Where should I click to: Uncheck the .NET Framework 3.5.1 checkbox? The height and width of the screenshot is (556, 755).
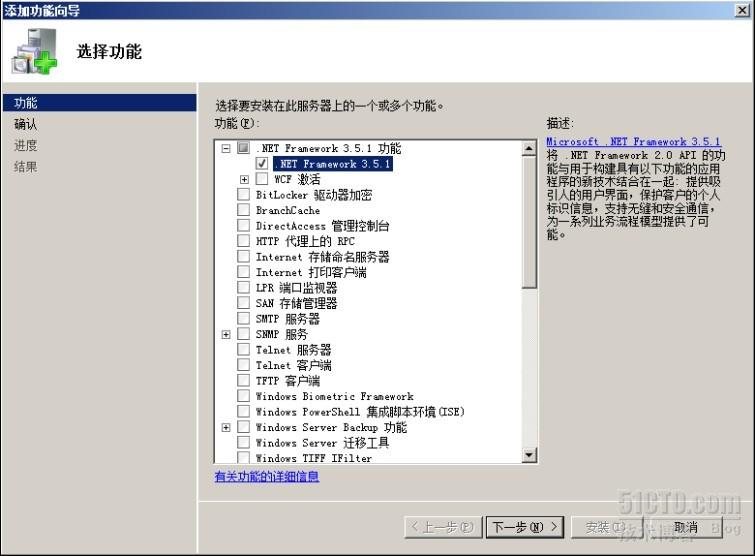coord(262,163)
